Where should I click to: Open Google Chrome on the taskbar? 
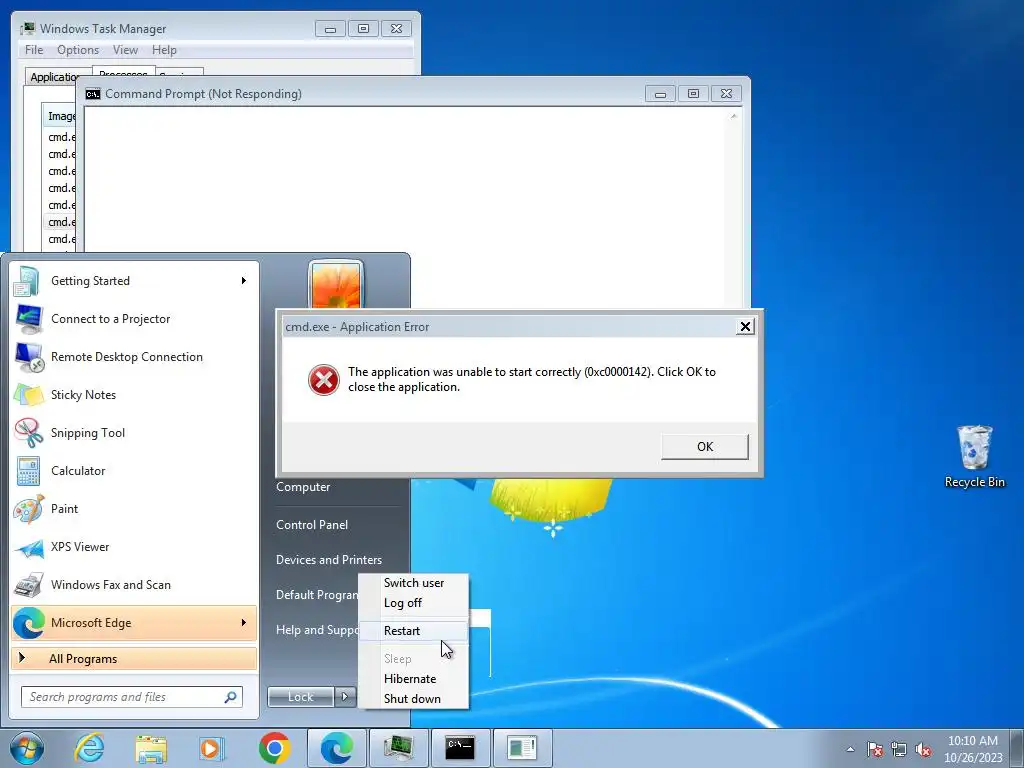274,748
